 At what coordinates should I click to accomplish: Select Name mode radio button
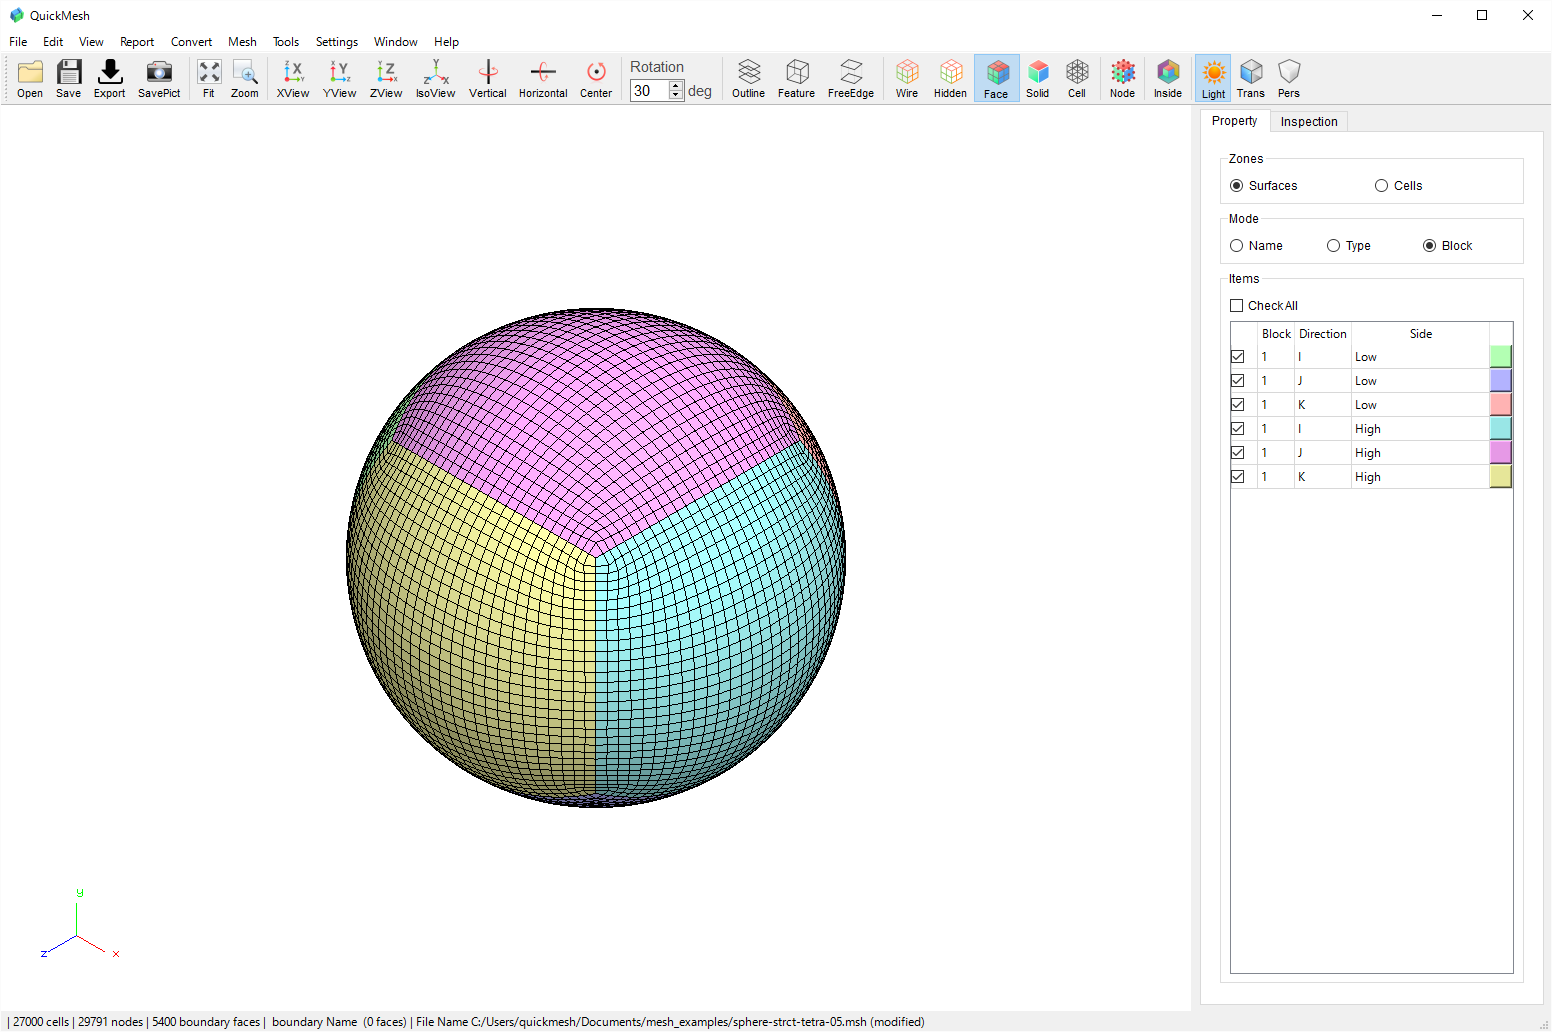[1237, 246]
